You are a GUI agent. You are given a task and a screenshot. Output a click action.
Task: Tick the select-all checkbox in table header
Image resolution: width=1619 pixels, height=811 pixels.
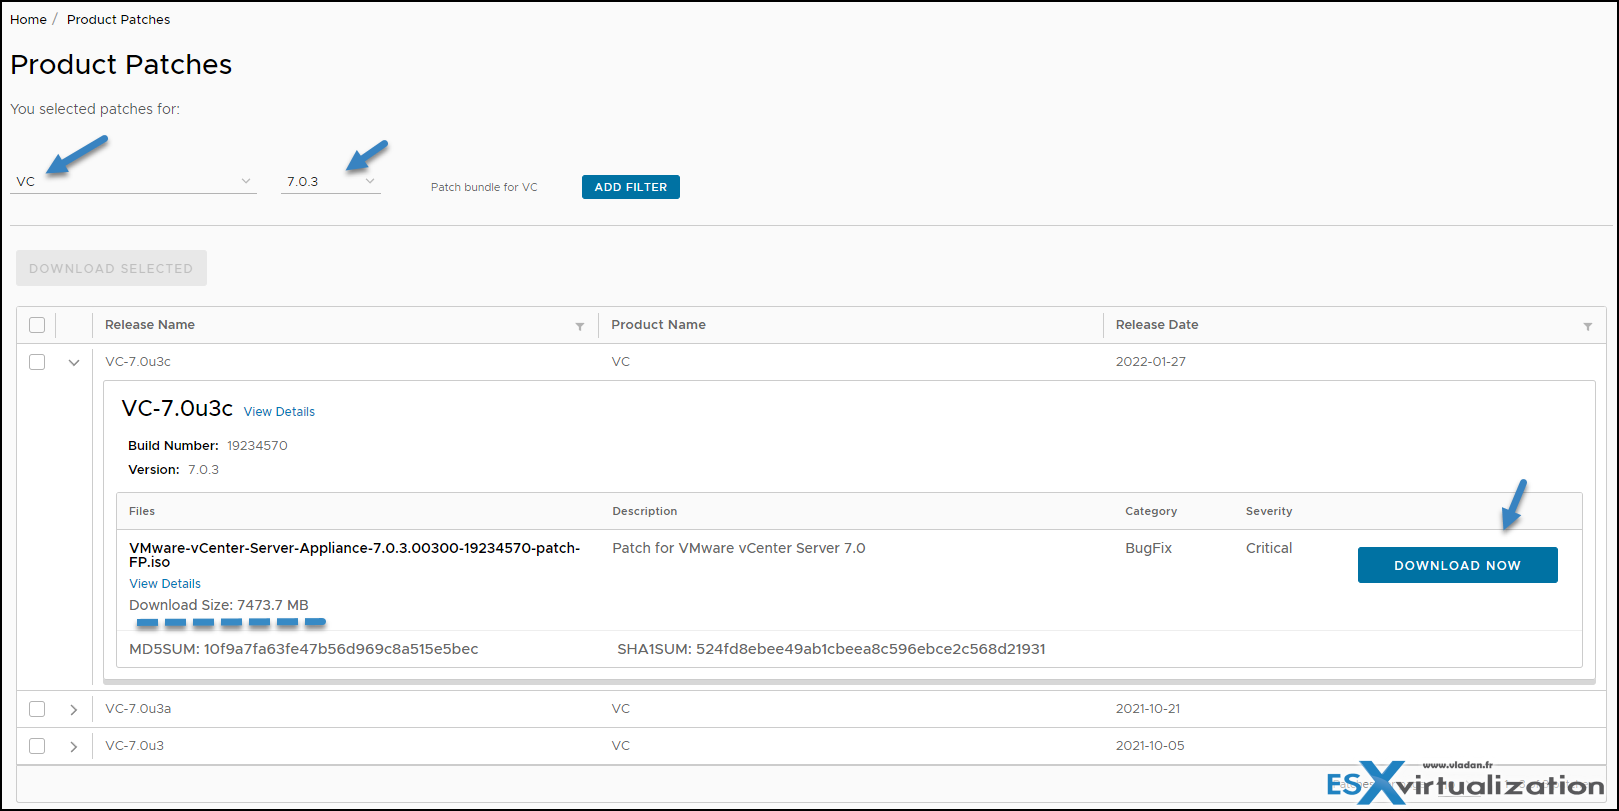click(37, 325)
